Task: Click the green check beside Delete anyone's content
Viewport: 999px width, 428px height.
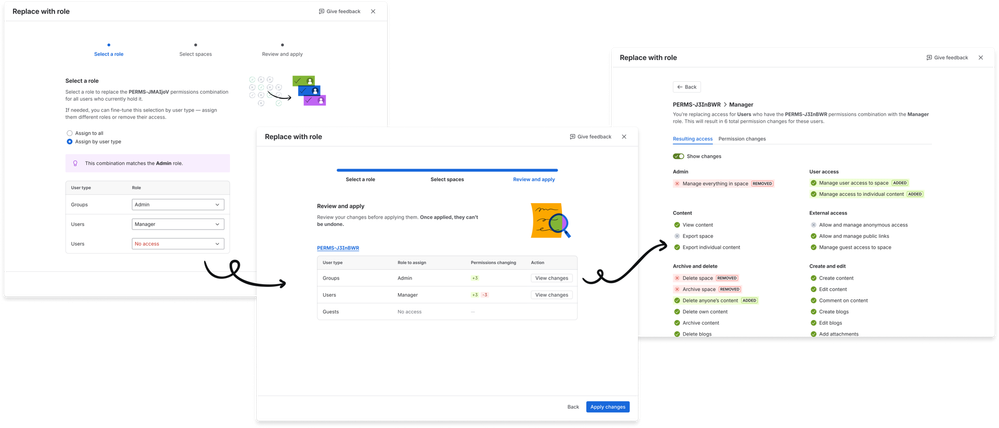Action: click(x=677, y=301)
